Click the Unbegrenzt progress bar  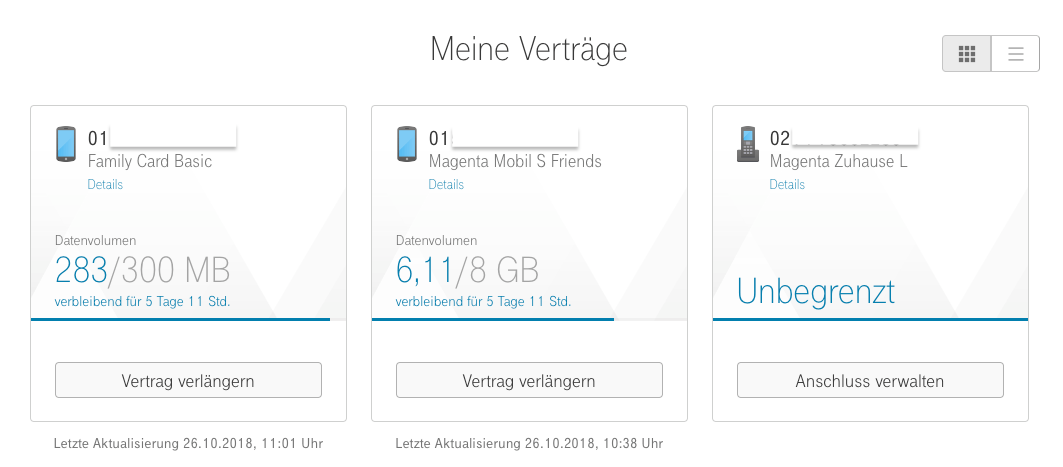[870, 319]
